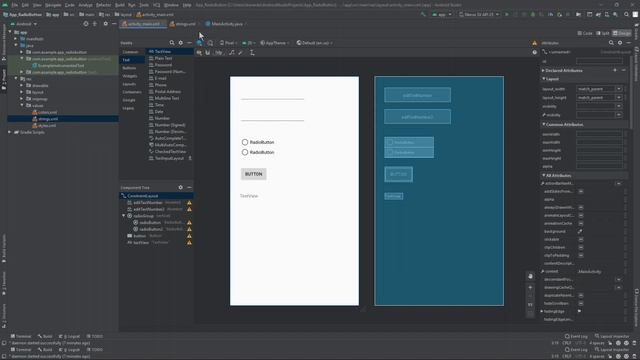The image size is (640, 360).
Task: Select the Buttons palette category
Action: 130,68
